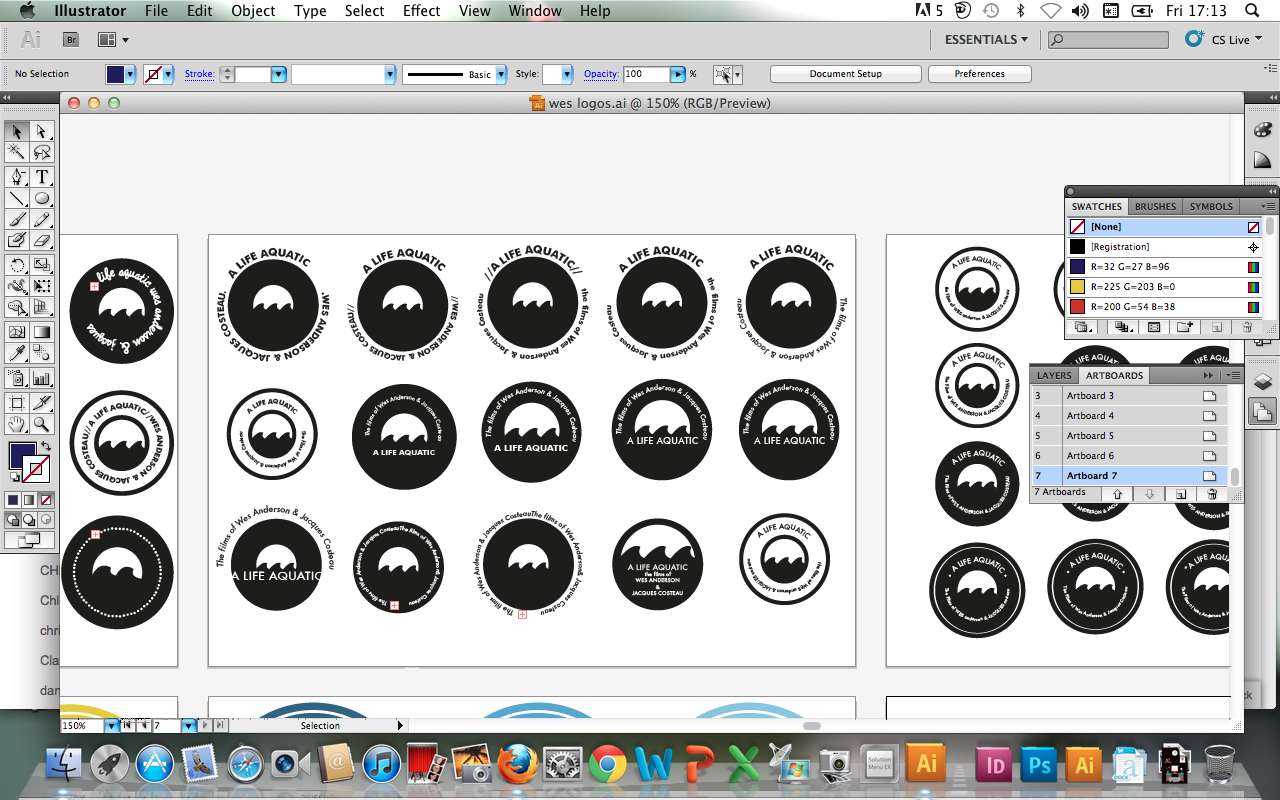Select the Magic Wand tool
1280x800 pixels.
pyautogui.click(x=17, y=153)
